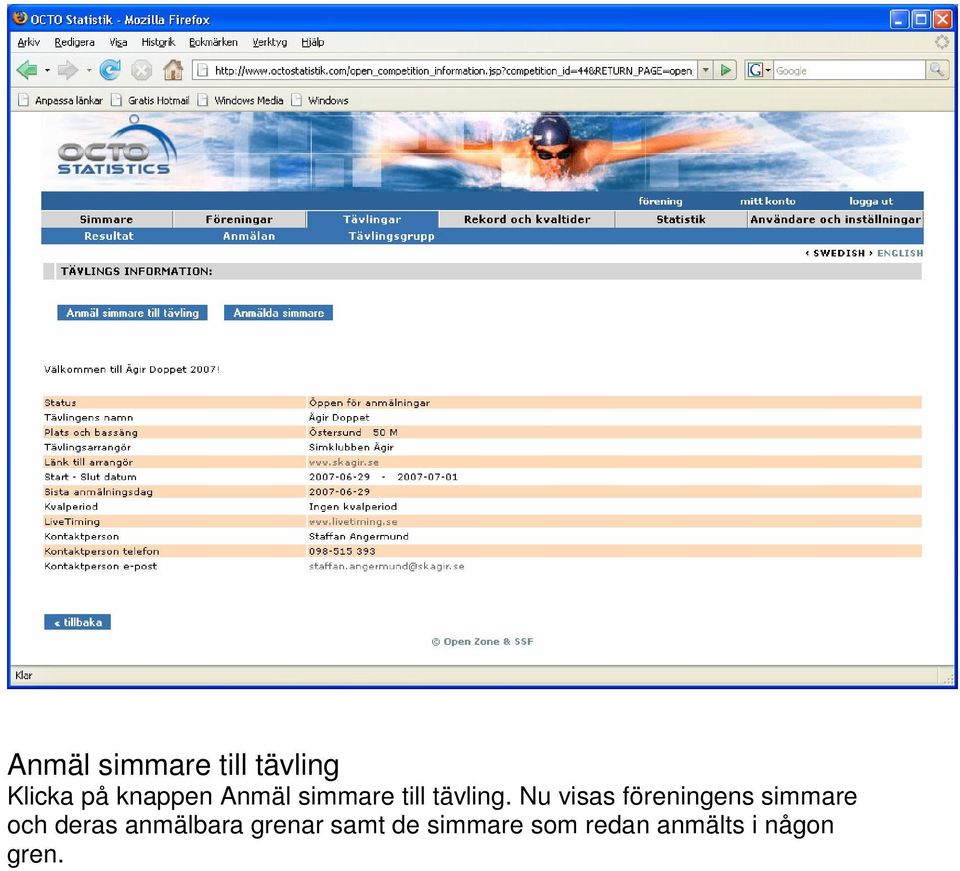Open Användare och inställningar tab
The width and height of the screenshot is (960, 871).
pyautogui.click(x=835, y=219)
